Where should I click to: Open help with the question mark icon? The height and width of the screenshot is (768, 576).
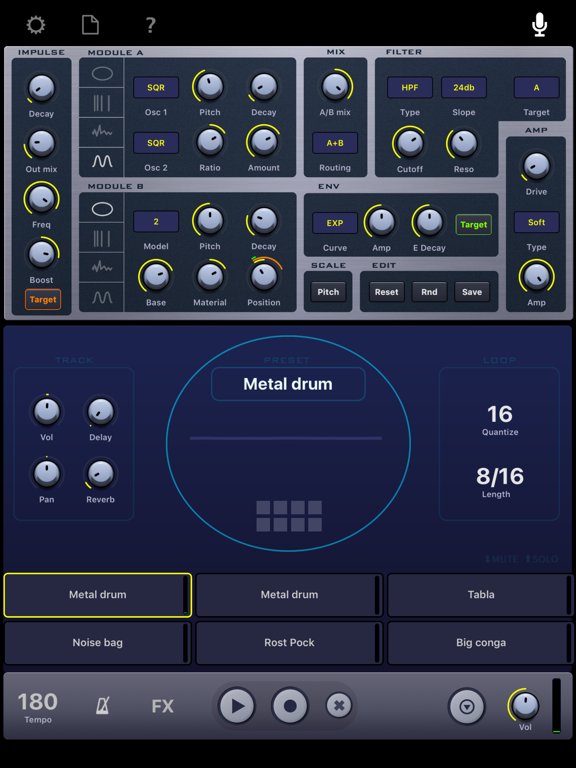tap(151, 25)
